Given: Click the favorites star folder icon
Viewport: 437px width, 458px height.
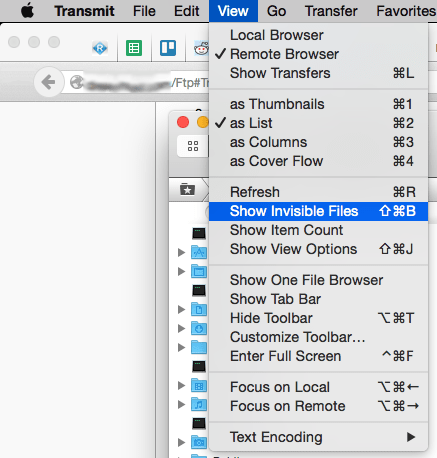Looking at the screenshot, I should click(x=187, y=190).
